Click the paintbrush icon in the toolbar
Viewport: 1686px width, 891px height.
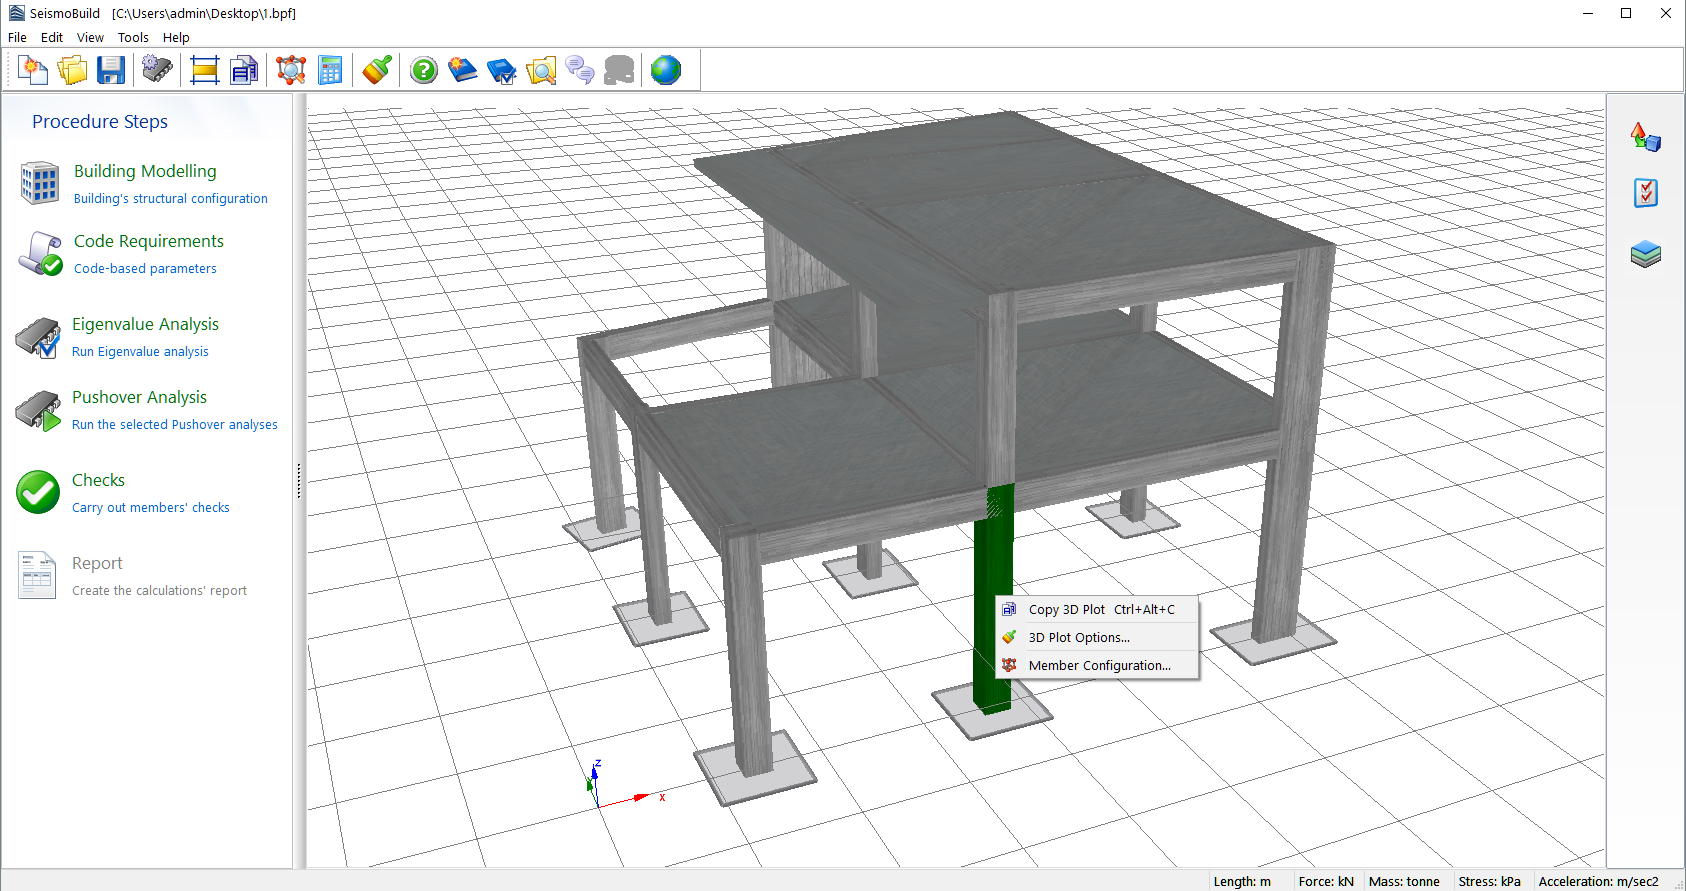pyautogui.click(x=377, y=70)
